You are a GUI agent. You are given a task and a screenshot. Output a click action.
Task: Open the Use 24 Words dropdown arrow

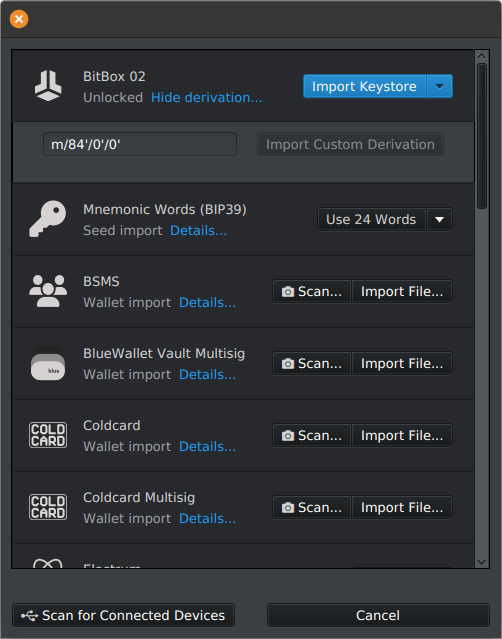tap(439, 220)
